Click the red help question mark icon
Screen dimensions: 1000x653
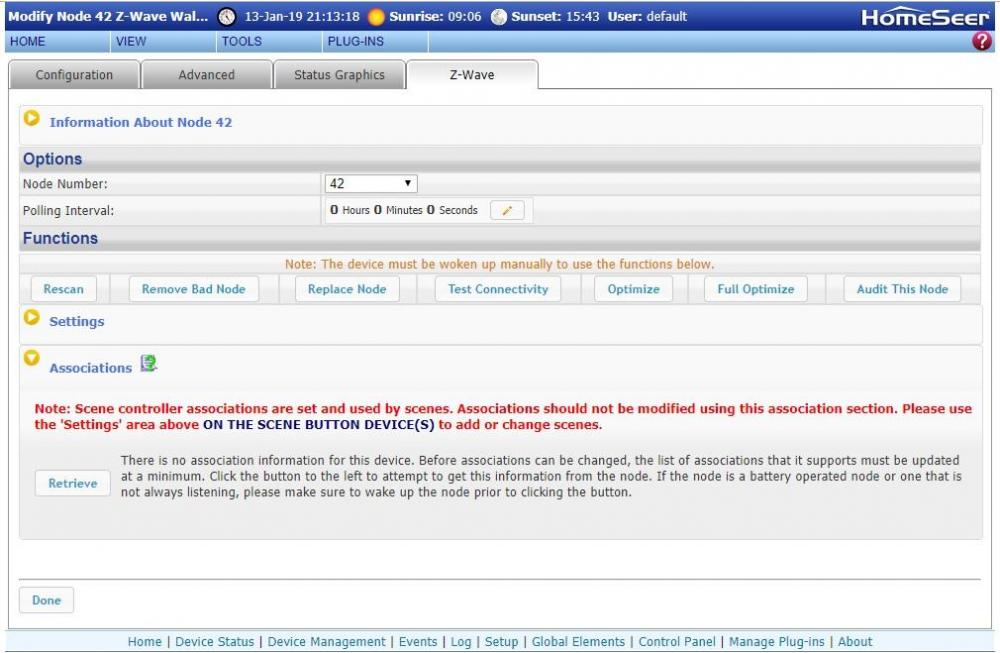tap(982, 42)
